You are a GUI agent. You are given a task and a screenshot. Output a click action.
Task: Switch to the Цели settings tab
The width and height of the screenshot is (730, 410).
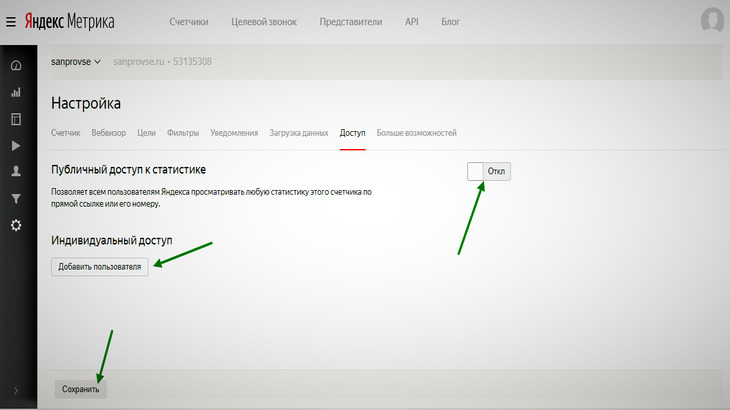coord(146,133)
